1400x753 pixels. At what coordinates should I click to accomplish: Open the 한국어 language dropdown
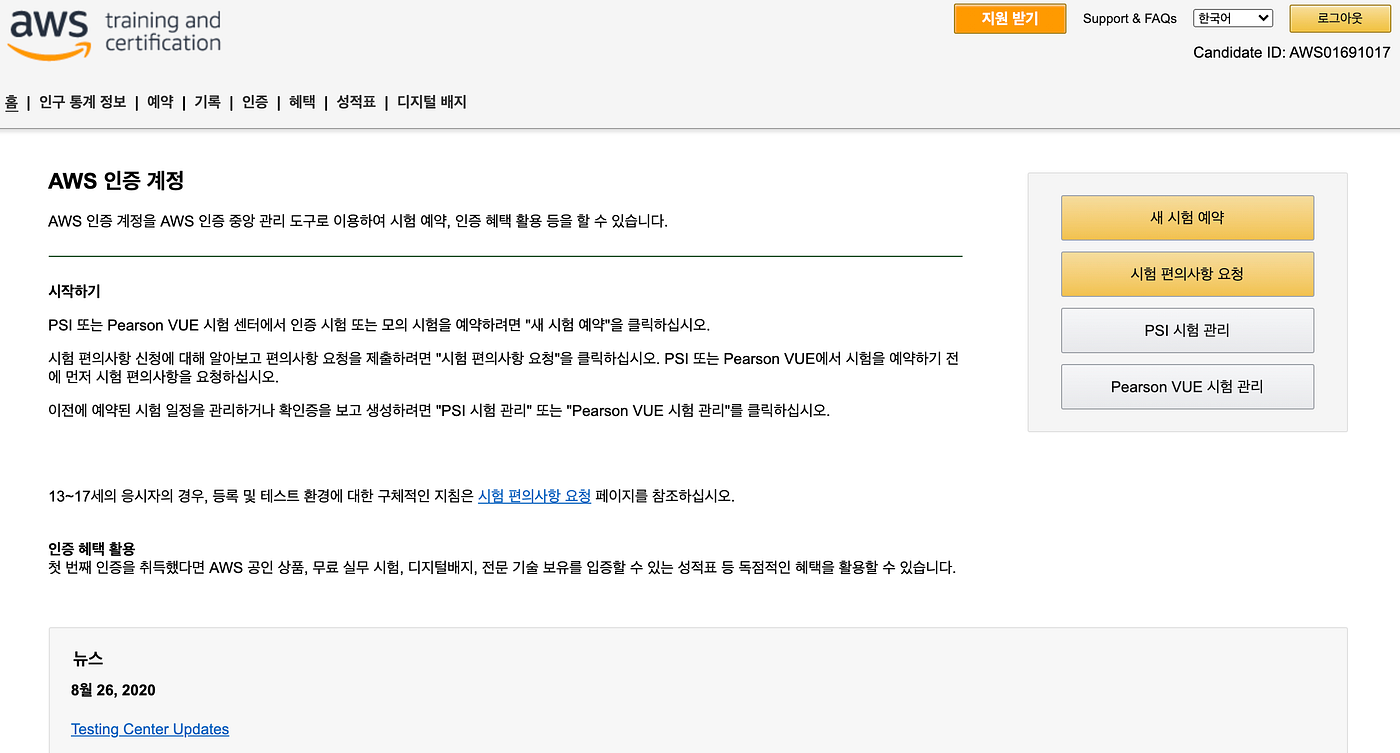point(1232,18)
